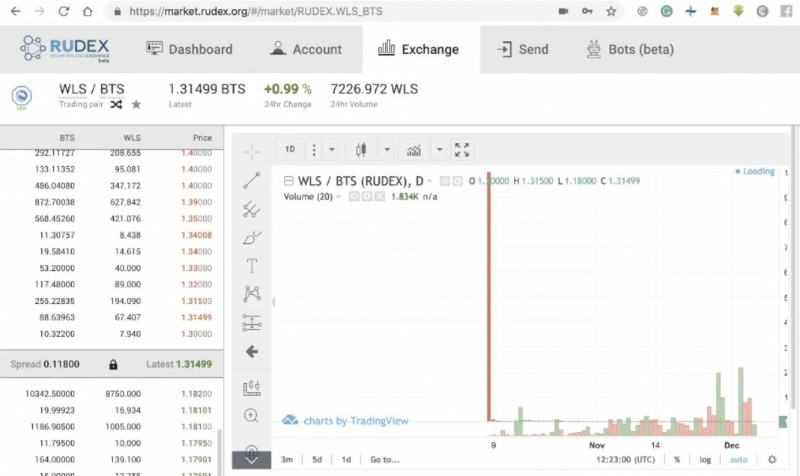Click the page vertical scrollbar
Screen dimensions: 800x476
(794, 265)
